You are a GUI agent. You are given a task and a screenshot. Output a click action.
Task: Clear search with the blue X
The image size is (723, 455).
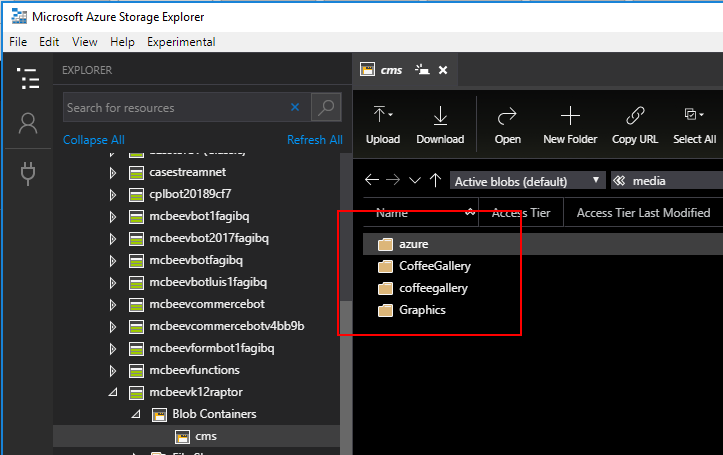[x=295, y=107]
